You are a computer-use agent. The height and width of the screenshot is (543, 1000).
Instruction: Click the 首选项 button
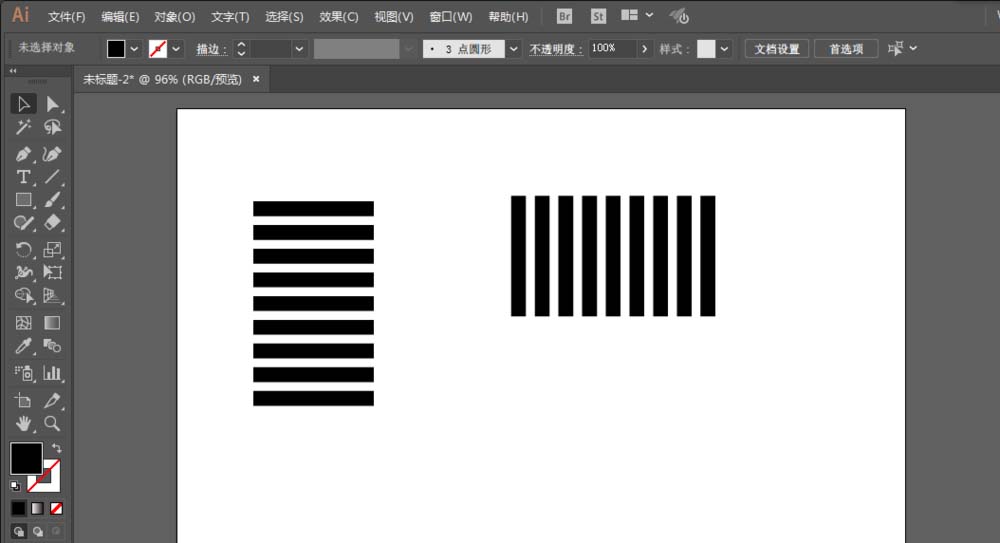pos(846,49)
